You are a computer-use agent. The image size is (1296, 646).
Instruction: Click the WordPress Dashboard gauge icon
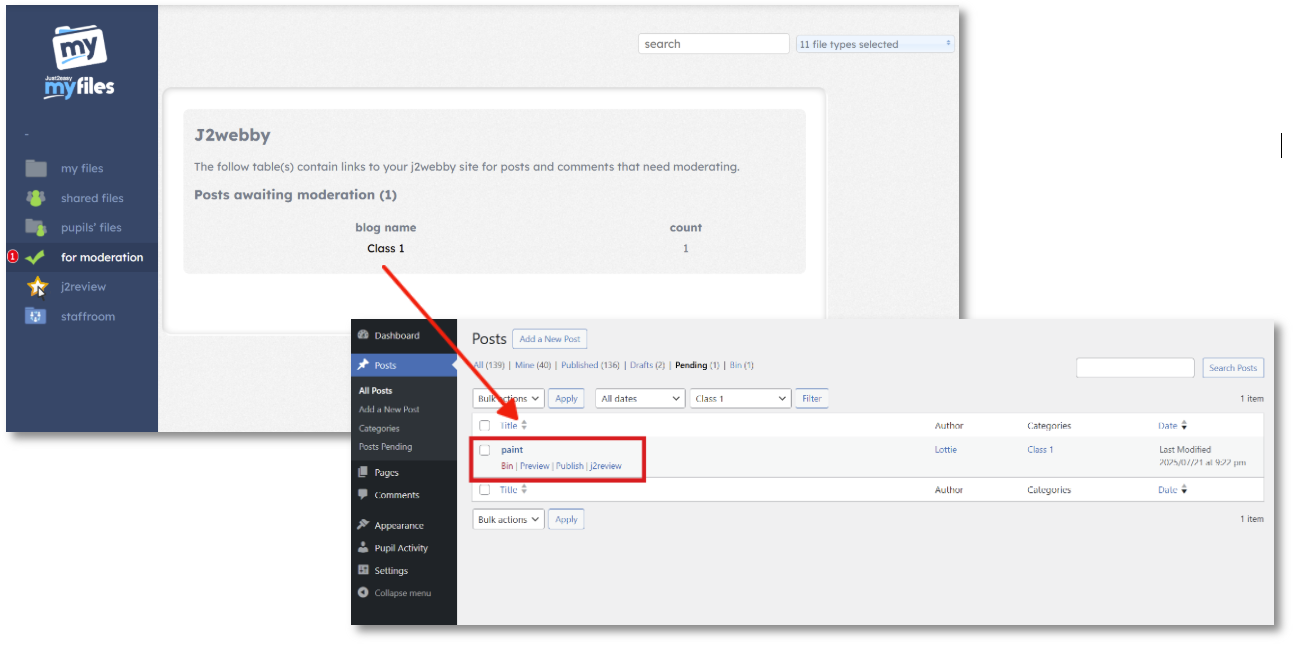pyautogui.click(x=363, y=335)
